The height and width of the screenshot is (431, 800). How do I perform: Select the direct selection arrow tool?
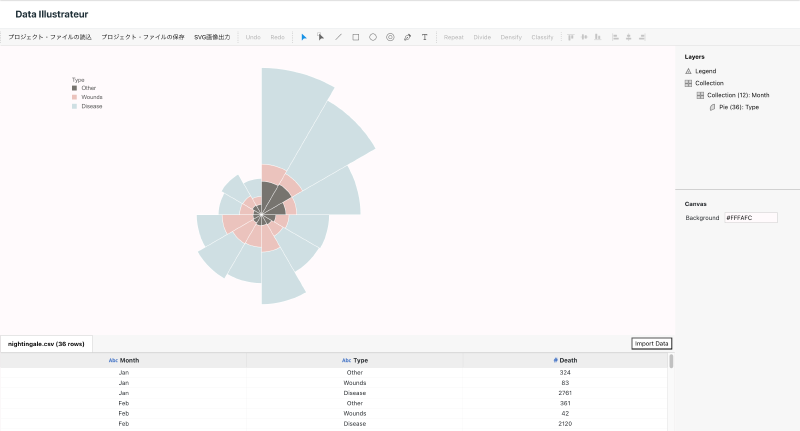click(x=321, y=37)
